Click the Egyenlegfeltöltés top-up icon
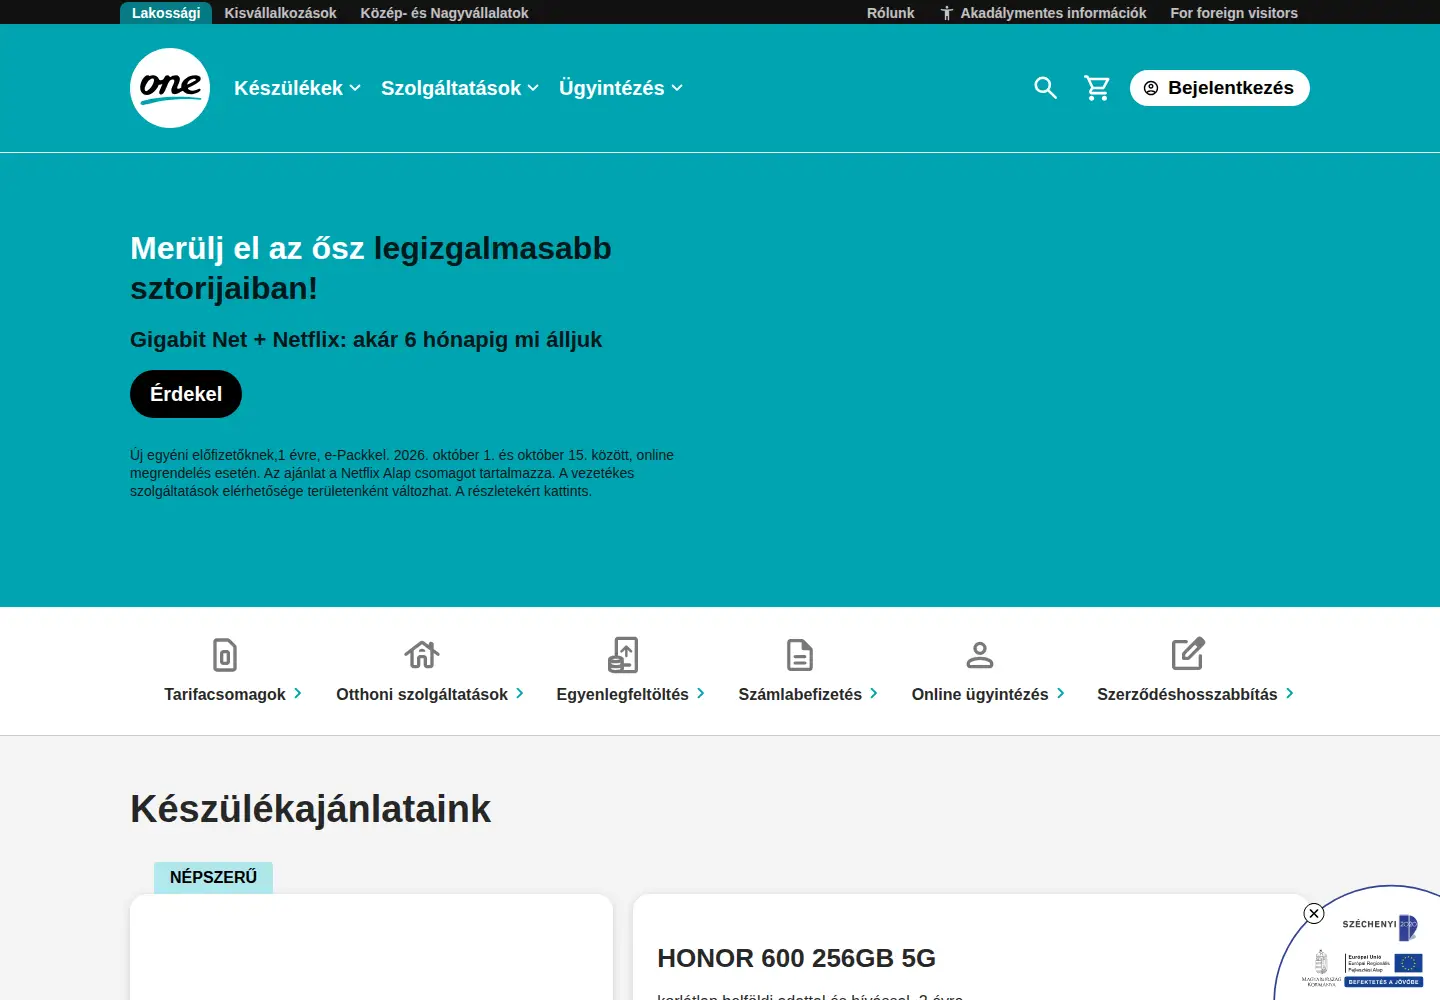 (x=623, y=655)
